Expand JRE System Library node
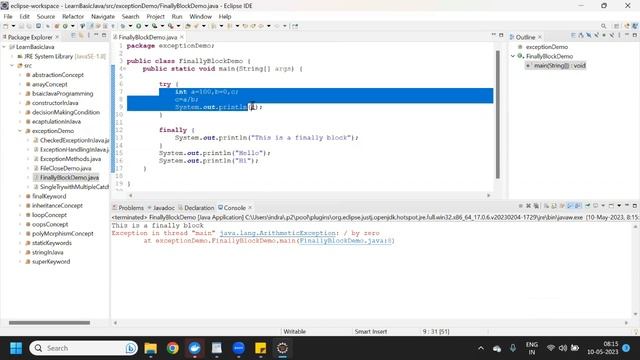This screenshot has width=640, height=360. pyautogui.click(x=11, y=56)
